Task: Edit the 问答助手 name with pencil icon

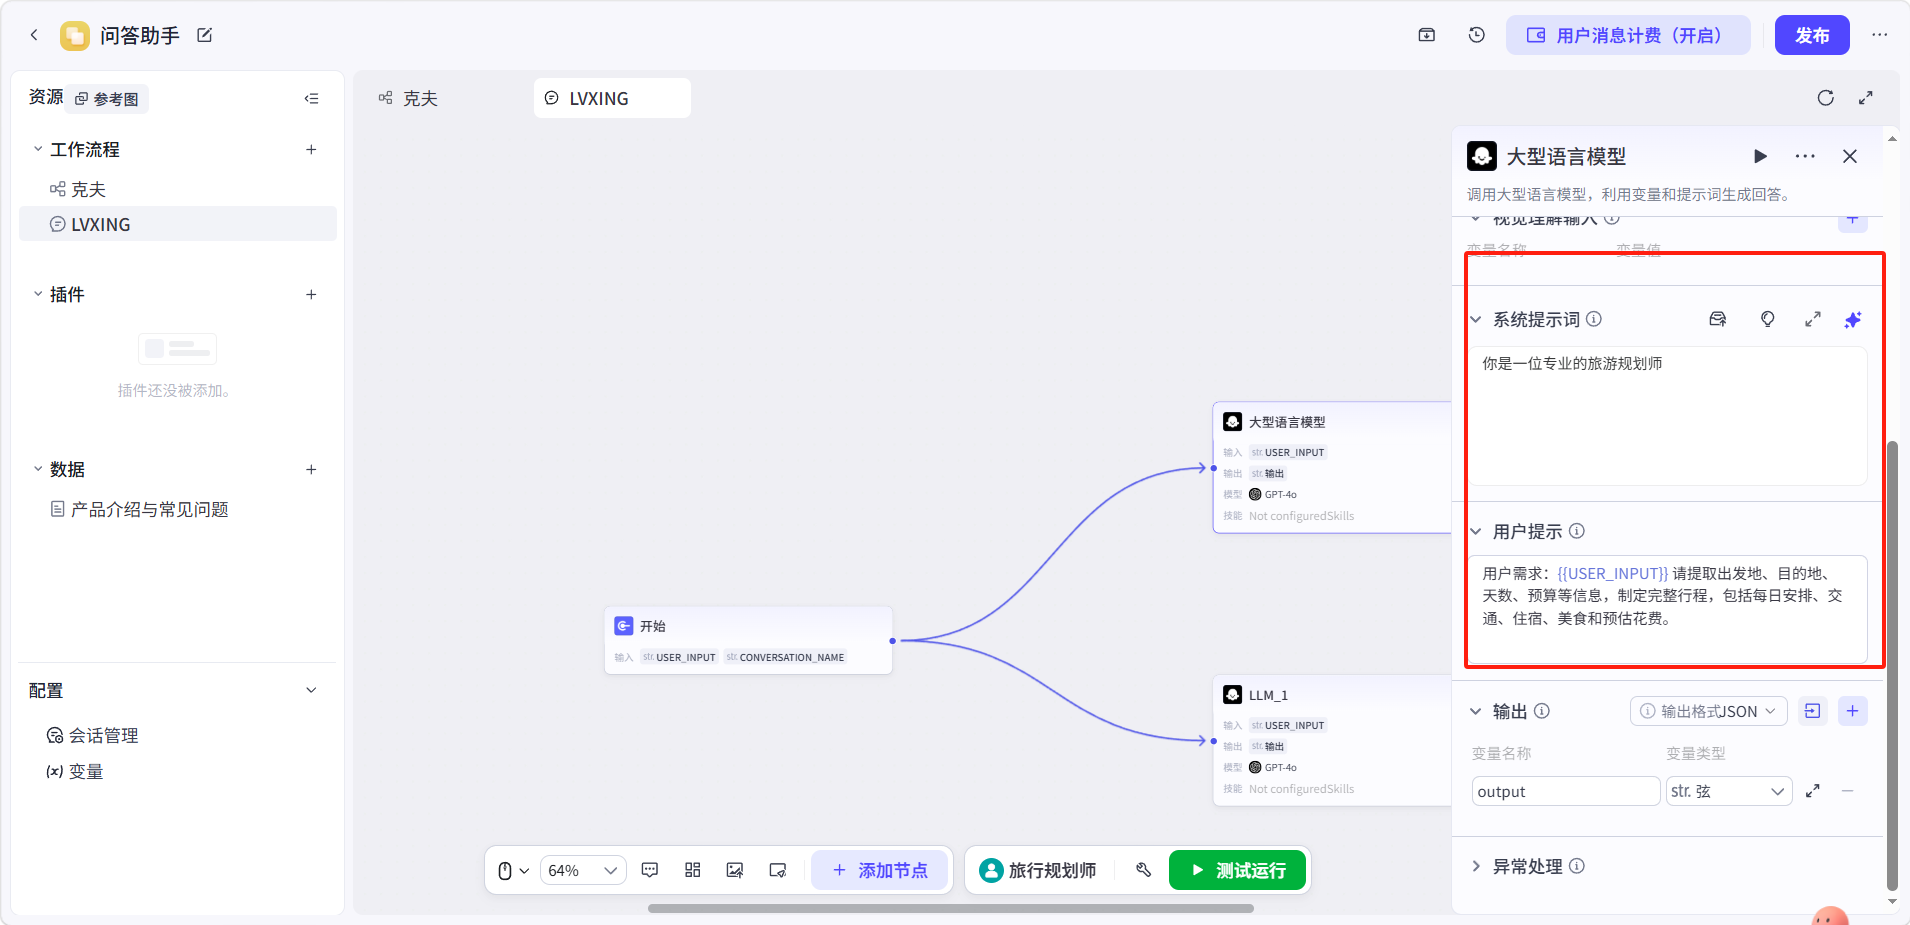Action: 205,35
